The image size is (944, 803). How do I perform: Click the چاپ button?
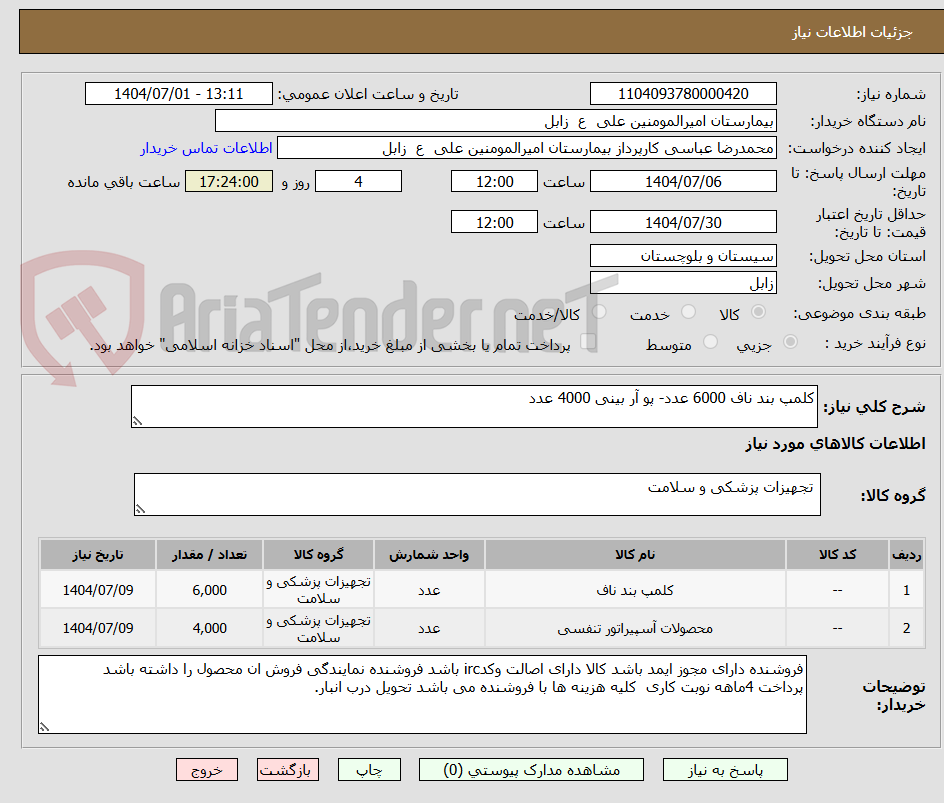point(369,769)
